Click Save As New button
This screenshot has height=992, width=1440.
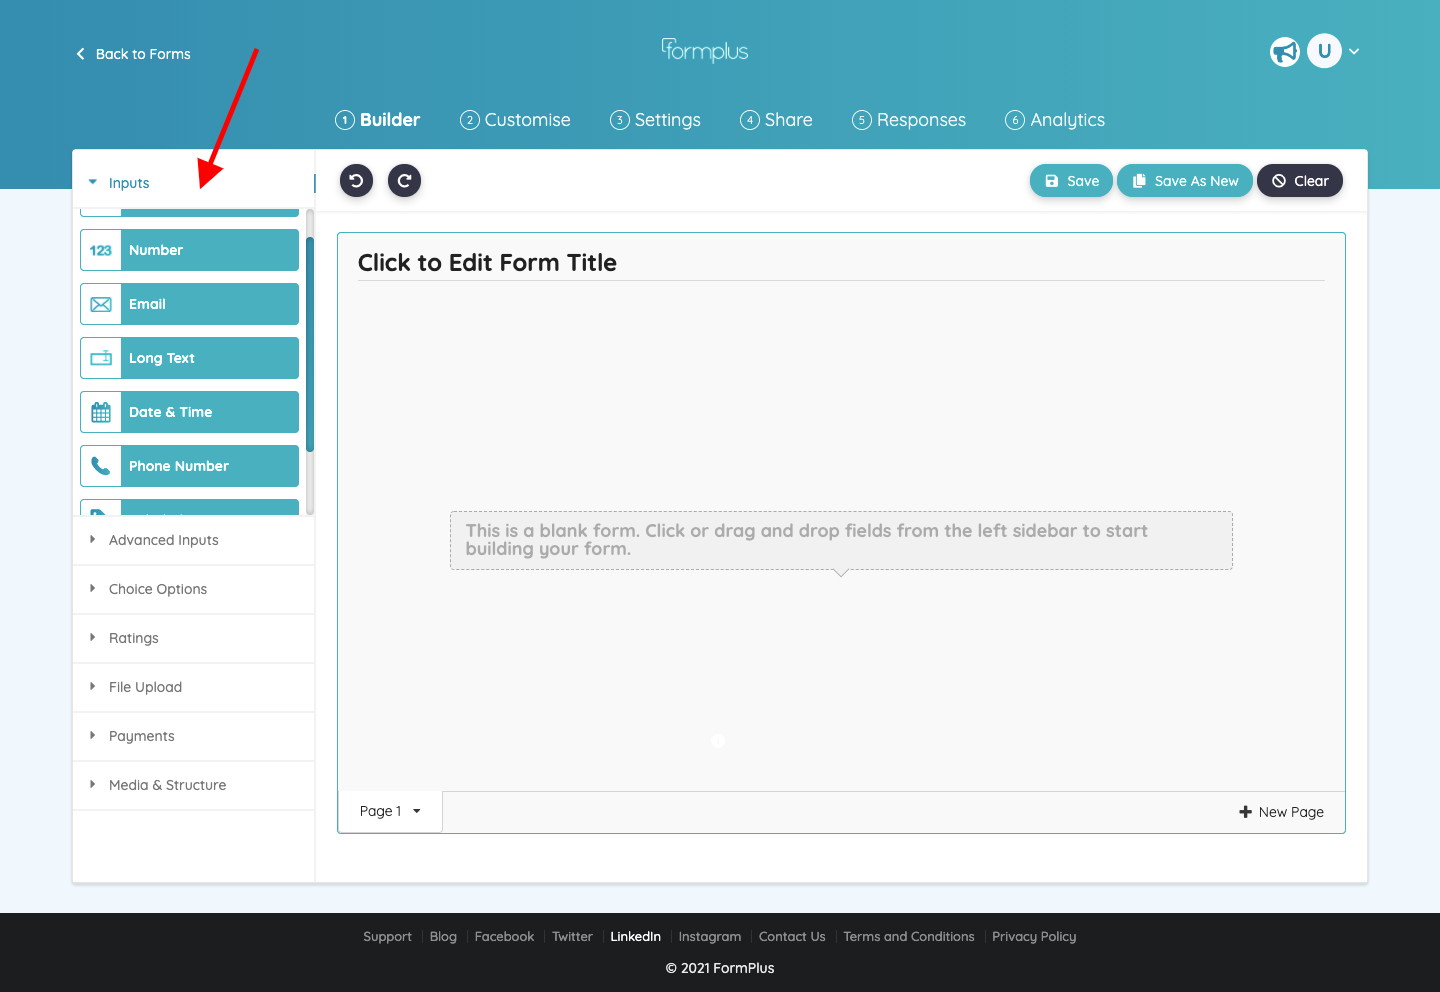(1185, 181)
